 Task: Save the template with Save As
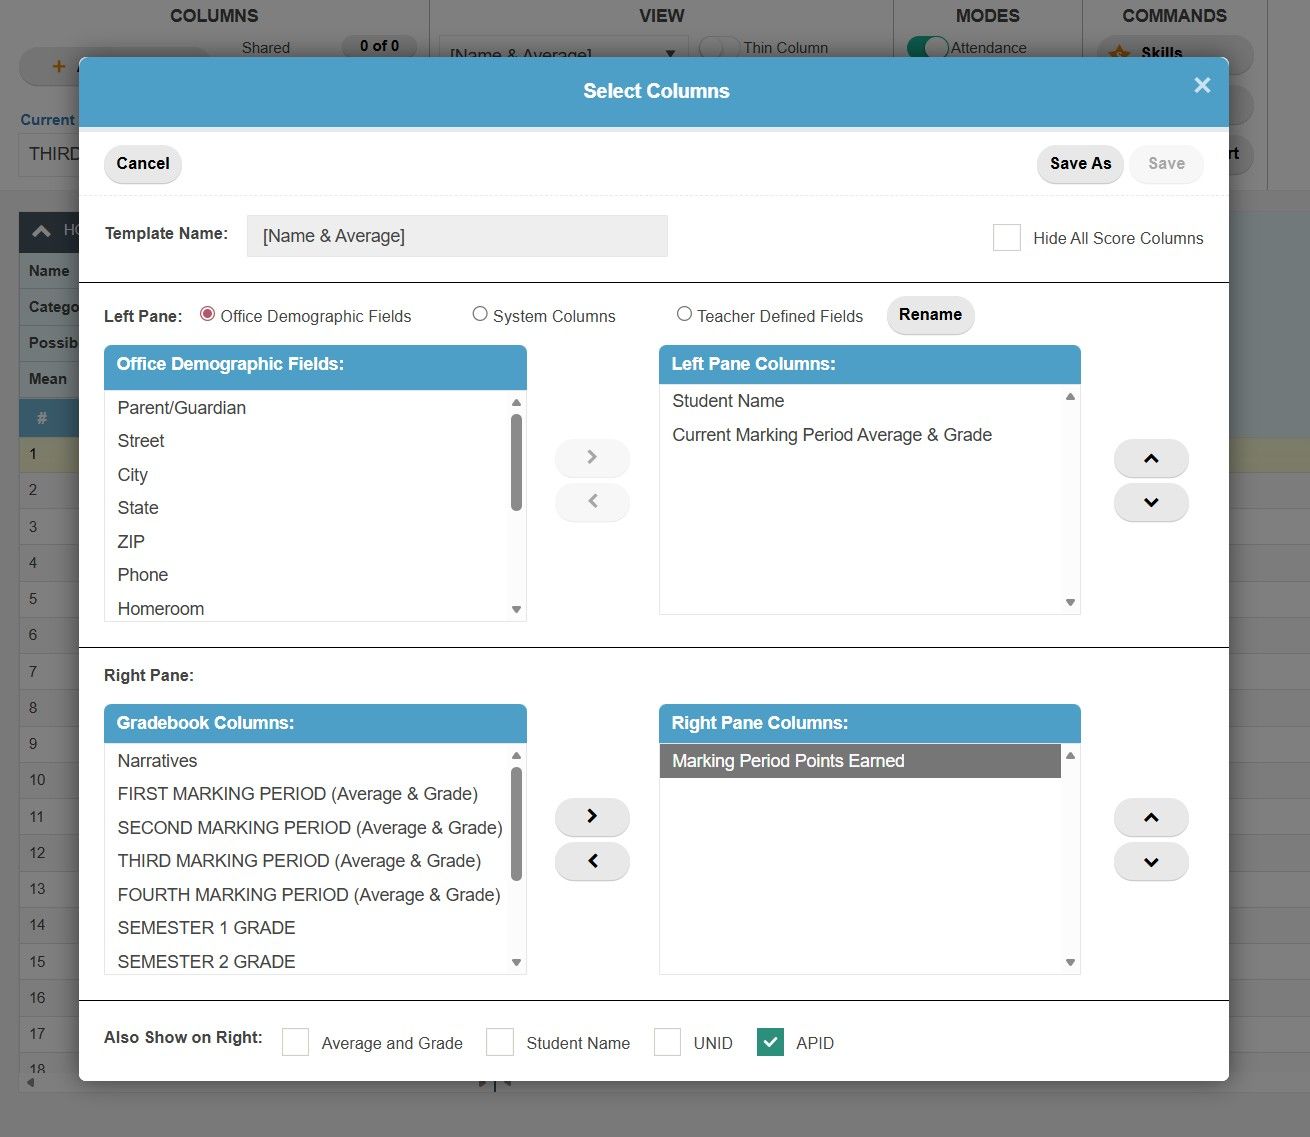pos(1079,163)
